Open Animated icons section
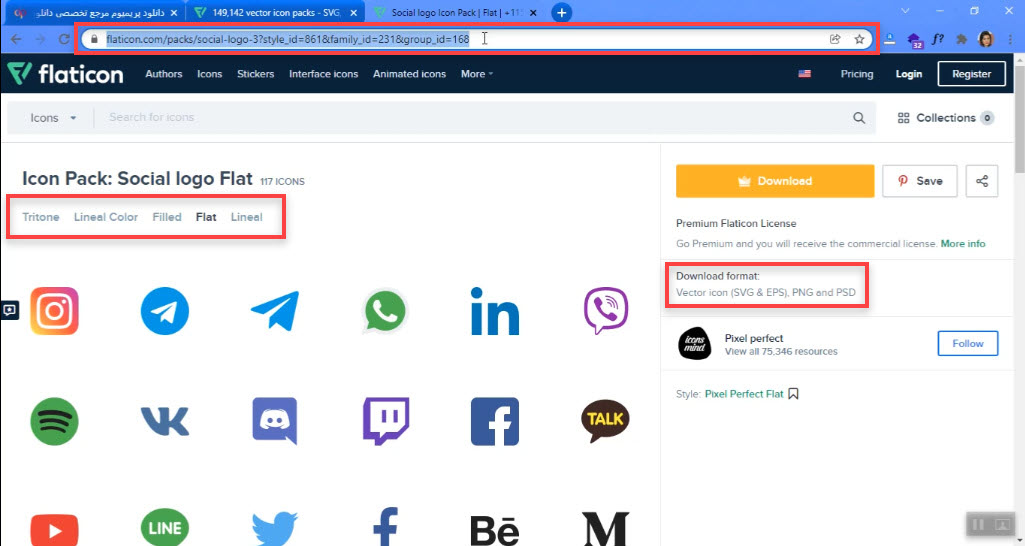Viewport: 1025px width, 546px height. (x=409, y=74)
